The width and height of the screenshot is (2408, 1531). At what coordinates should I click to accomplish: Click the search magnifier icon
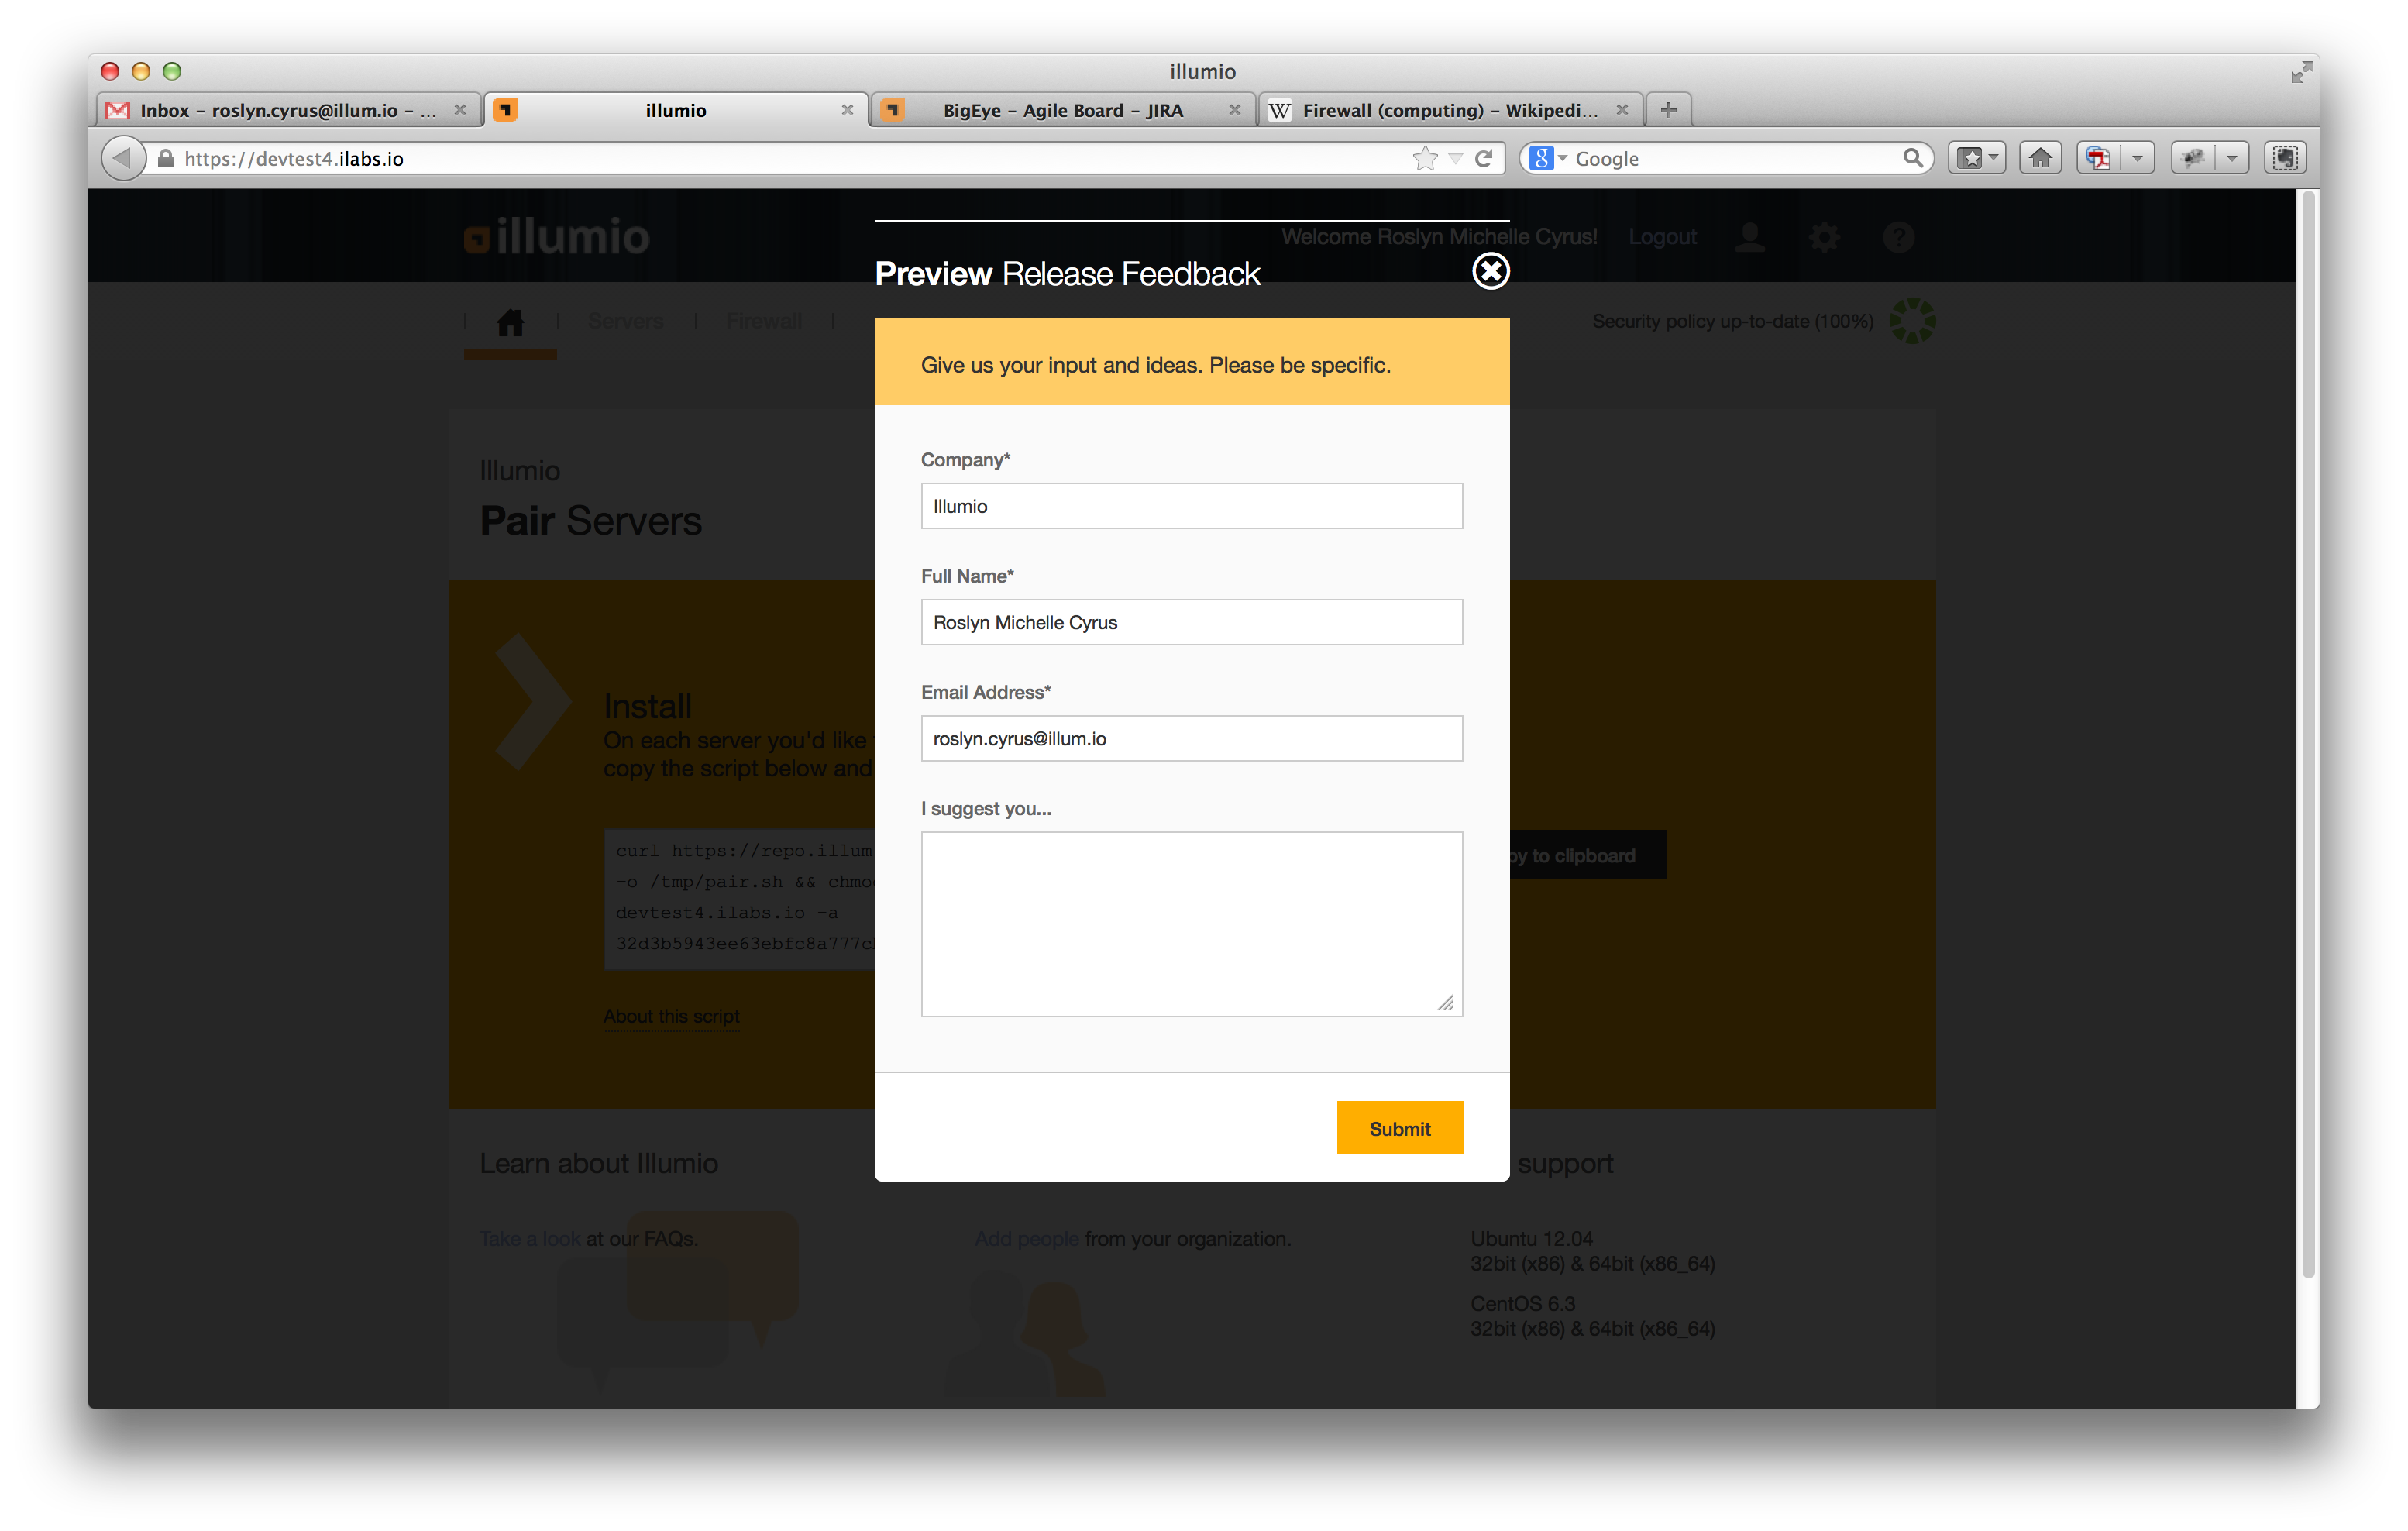coord(1912,158)
